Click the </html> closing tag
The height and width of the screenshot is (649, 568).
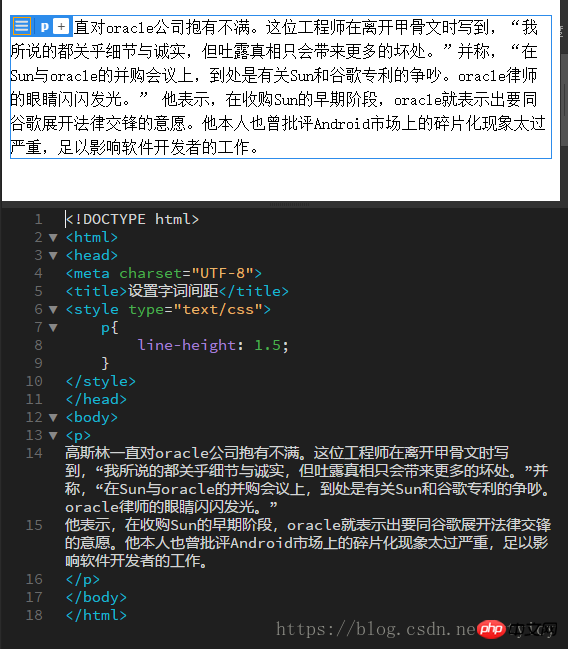96,615
